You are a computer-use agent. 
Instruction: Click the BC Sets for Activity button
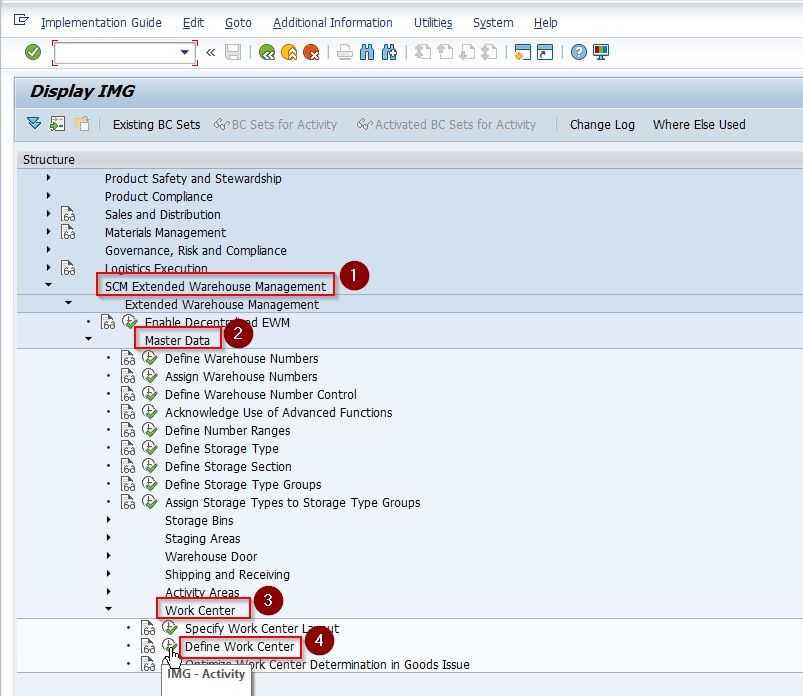point(276,124)
